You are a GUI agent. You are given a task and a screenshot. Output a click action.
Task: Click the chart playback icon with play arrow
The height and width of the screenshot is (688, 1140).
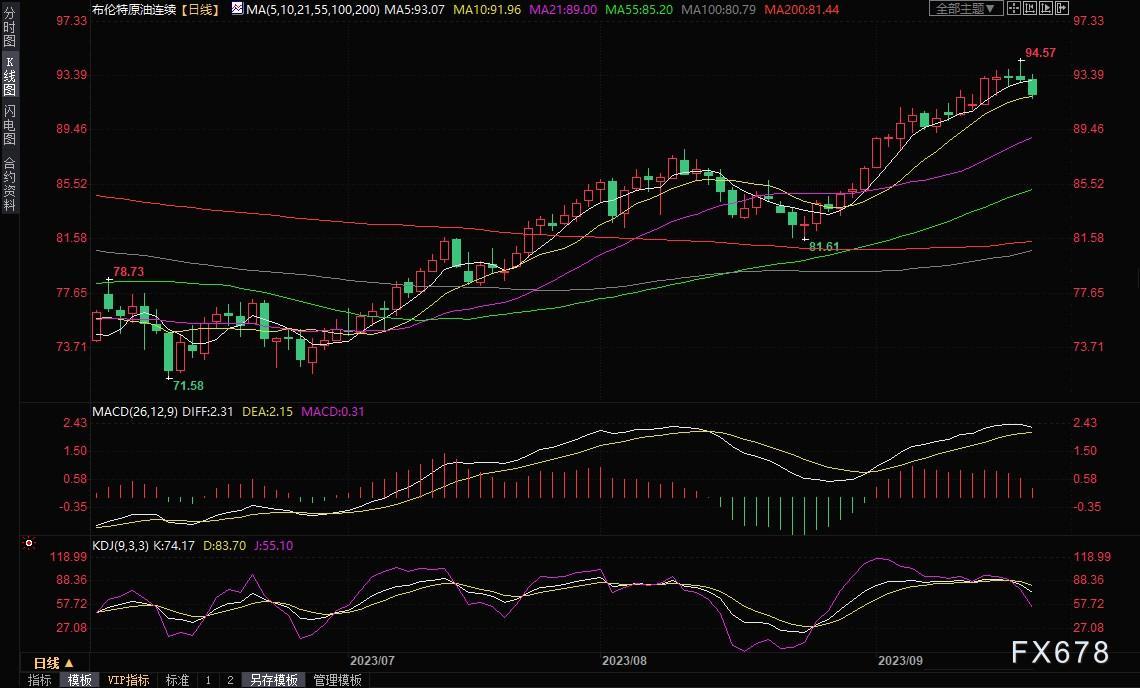(1046, 8)
